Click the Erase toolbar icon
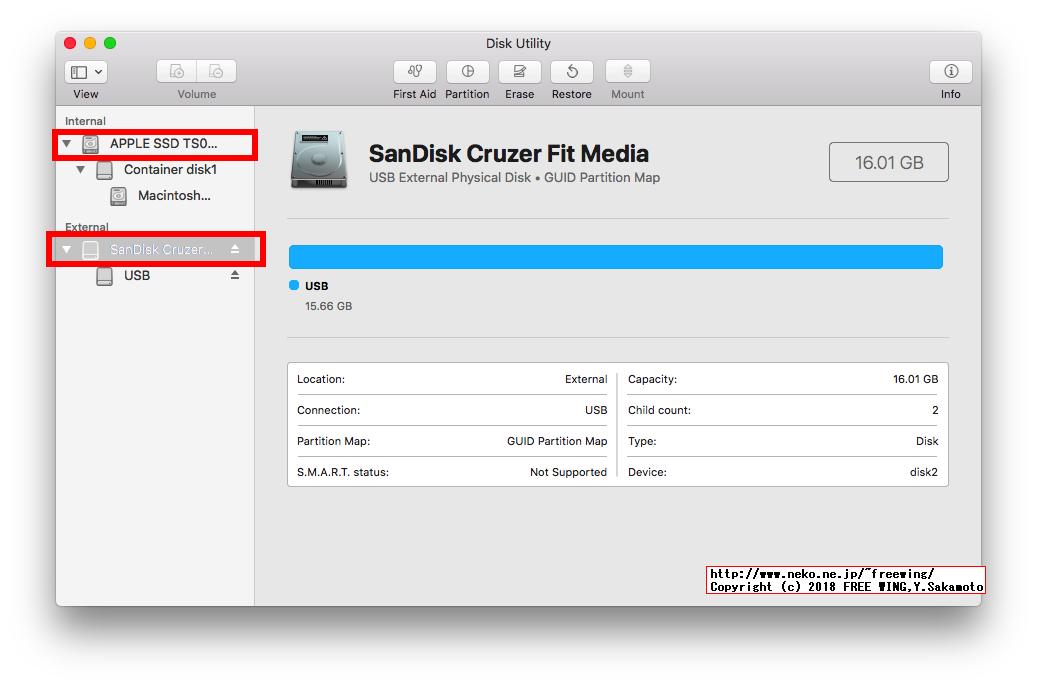The height and width of the screenshot is (686, 1037). pos(520,71)
